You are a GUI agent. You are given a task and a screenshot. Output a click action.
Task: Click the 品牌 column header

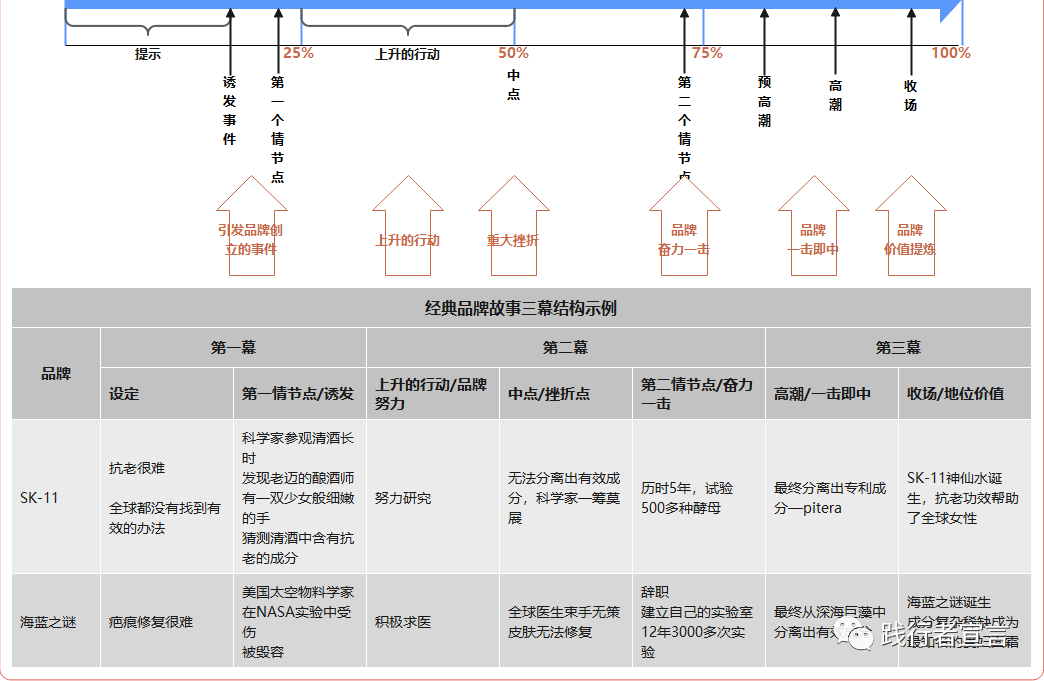[x=56, y=373]
